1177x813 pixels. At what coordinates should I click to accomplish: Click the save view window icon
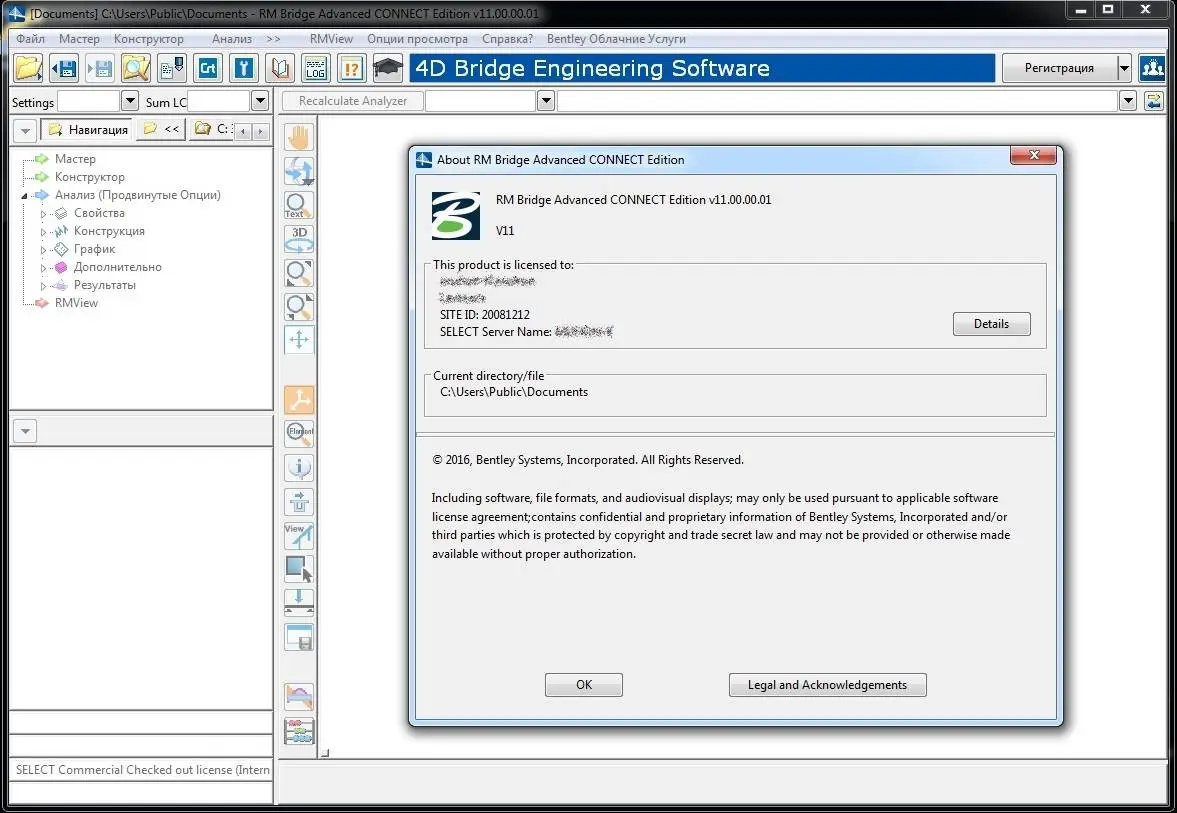(x=299, y=637)
